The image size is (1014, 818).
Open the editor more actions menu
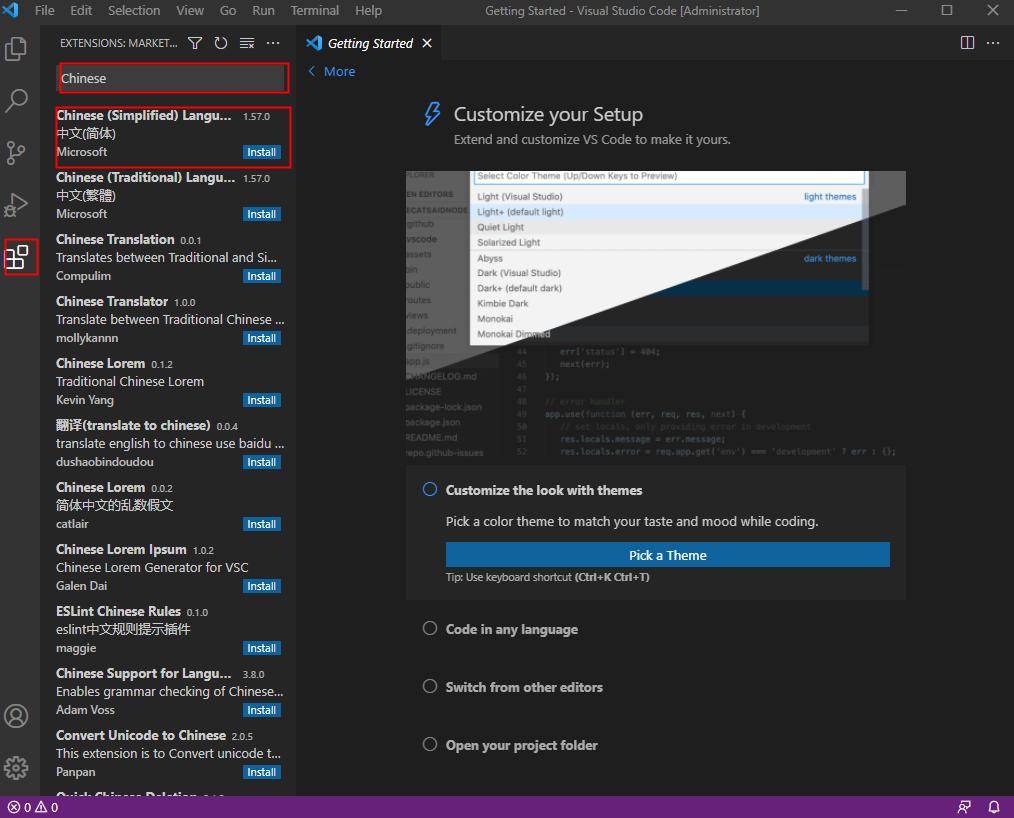[x=993, y=42]
